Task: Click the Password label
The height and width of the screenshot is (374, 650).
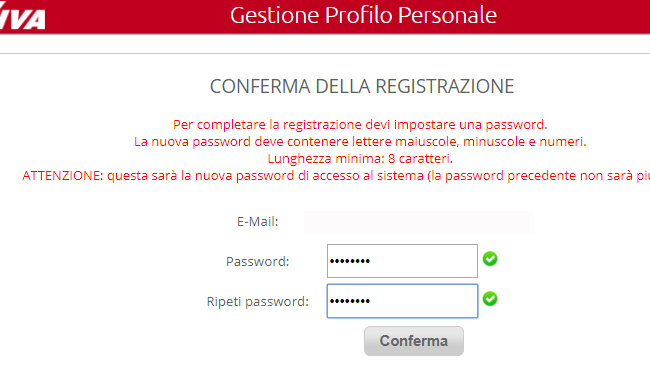Action: pos(257,262)
